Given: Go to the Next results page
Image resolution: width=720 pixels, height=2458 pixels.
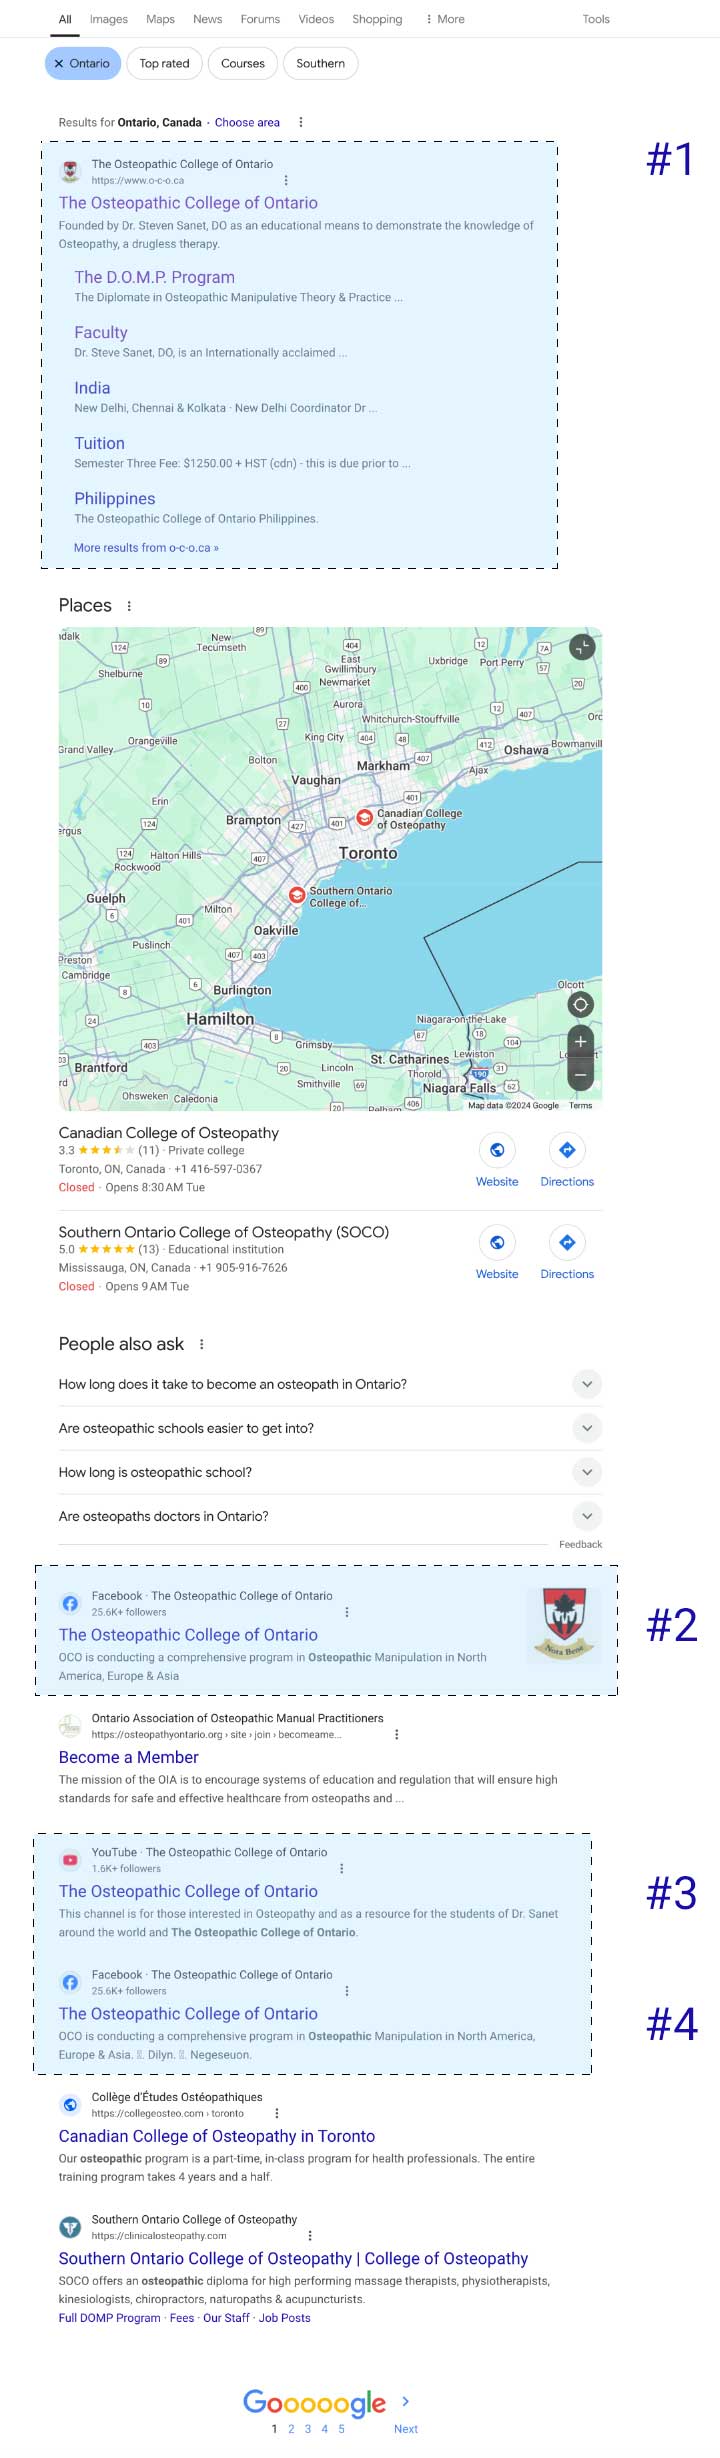Looking at the screenshot, I should (406, 2428).
